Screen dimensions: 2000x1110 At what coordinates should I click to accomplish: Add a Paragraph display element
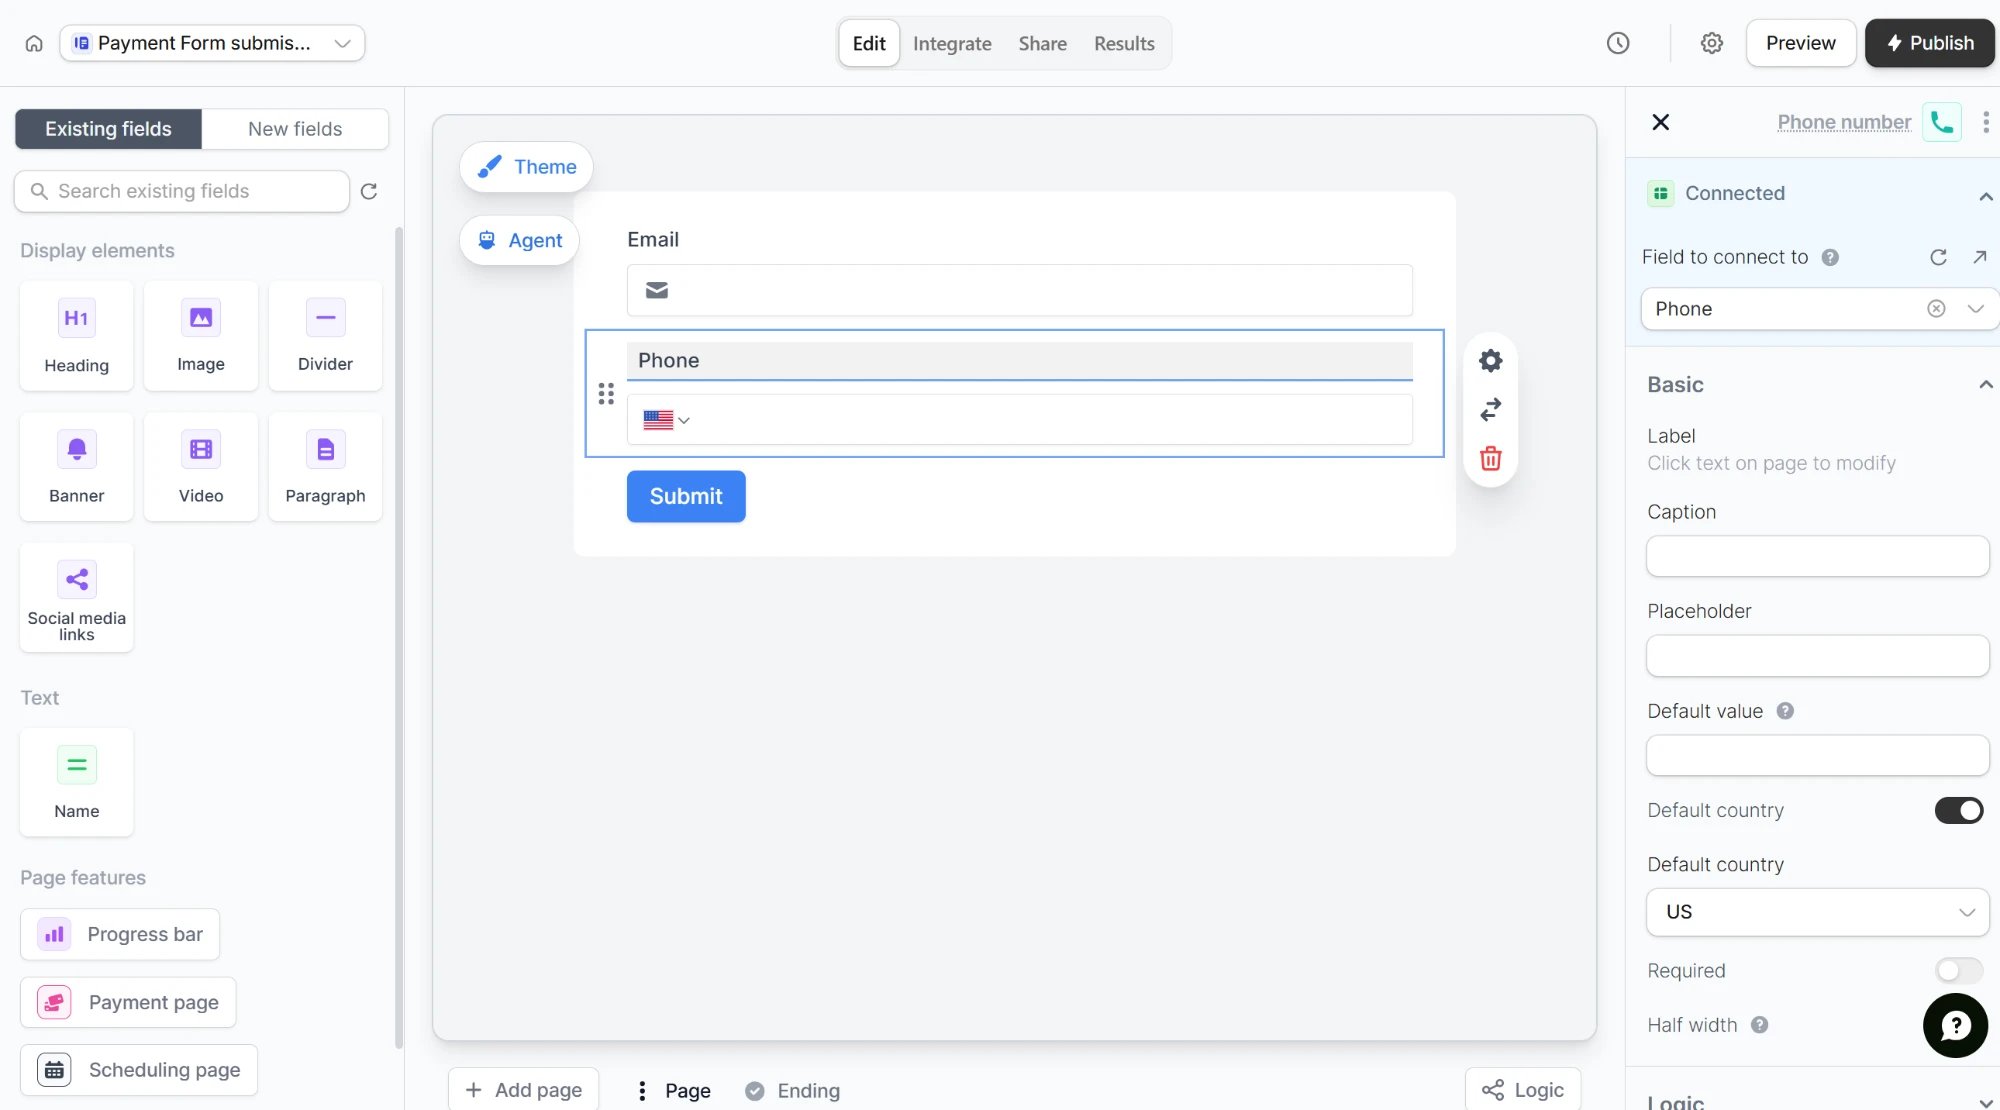325,466
